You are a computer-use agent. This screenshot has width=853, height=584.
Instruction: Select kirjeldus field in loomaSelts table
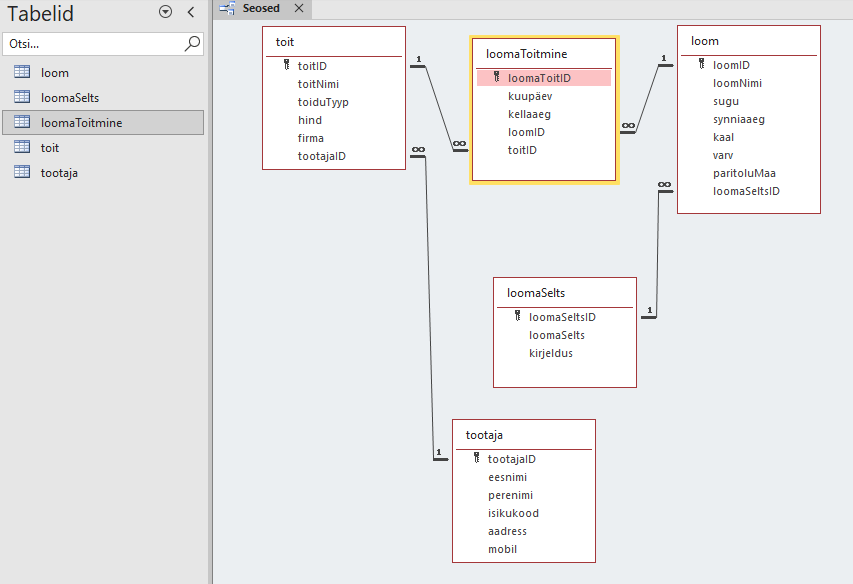pyautogui.click(x=551, y=353)
